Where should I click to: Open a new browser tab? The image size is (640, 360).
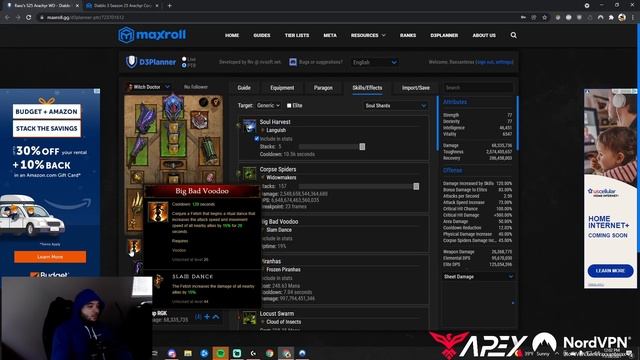(x=169, y=6)
